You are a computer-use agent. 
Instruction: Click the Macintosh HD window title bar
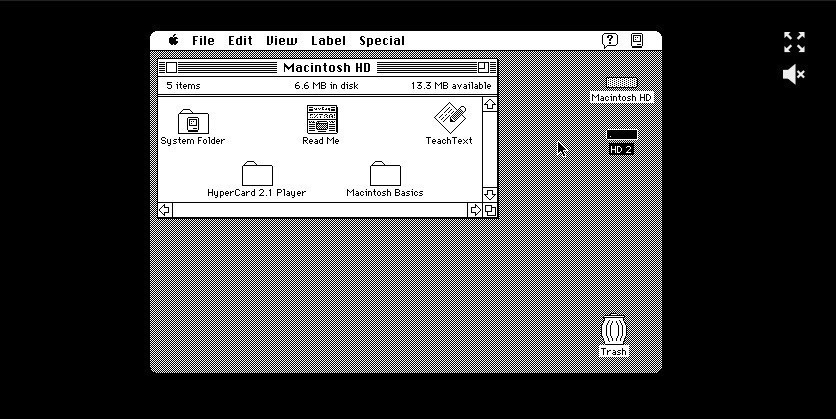[327, 68]
